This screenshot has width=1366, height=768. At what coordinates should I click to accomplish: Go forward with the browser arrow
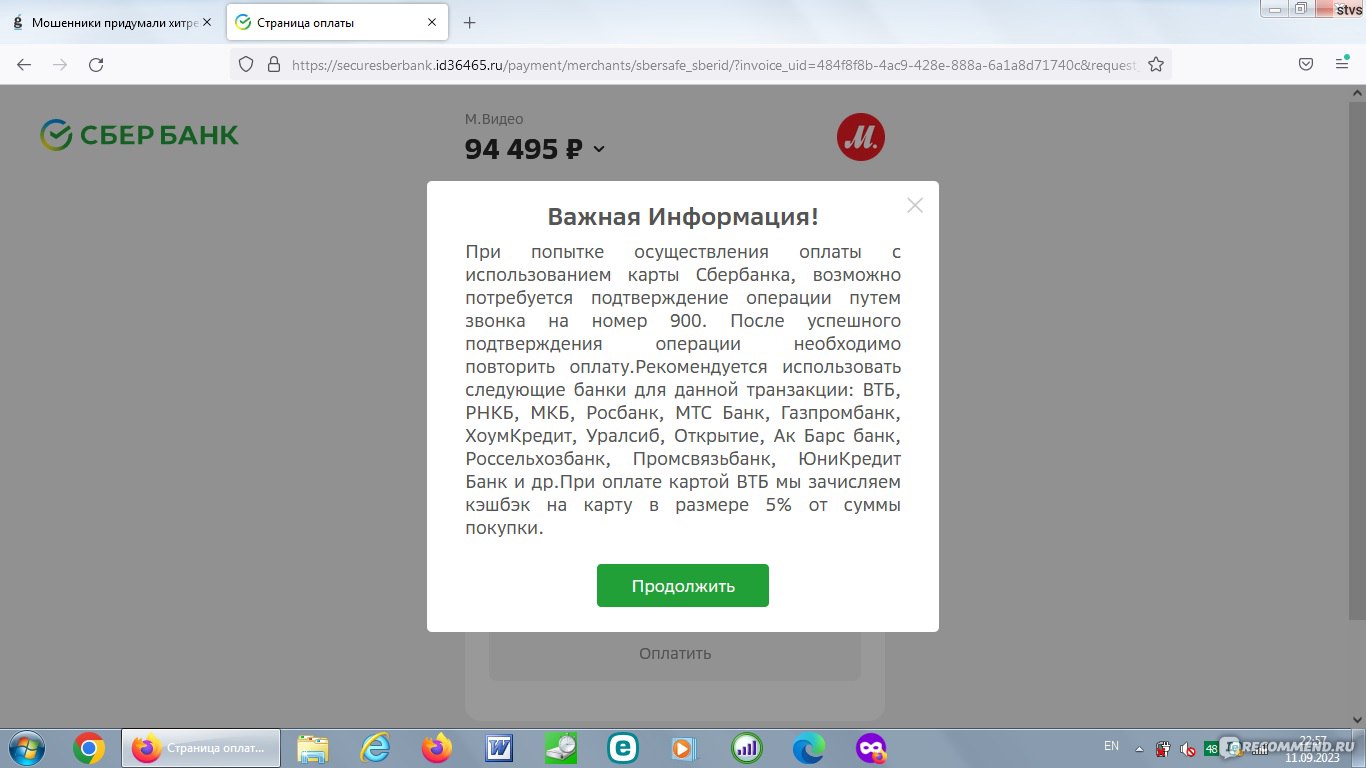60,64
